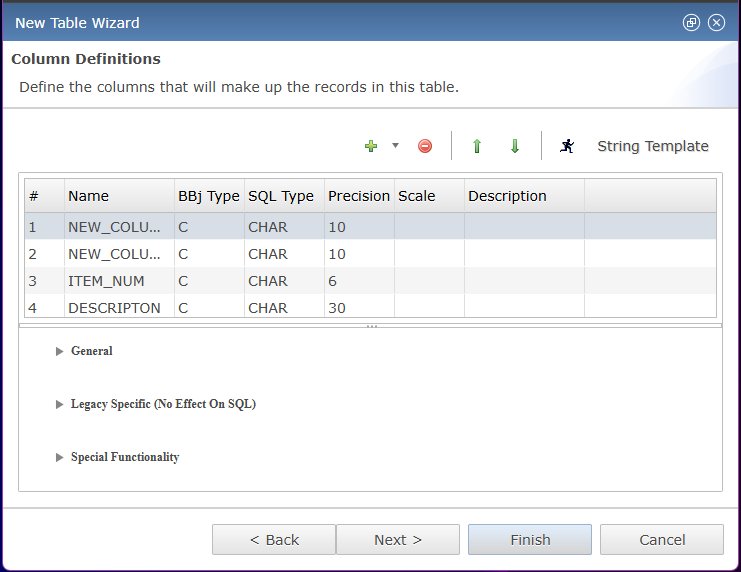Click the Cancel button
The width and height of the screenshot is (741, 572).
point(662,540)
